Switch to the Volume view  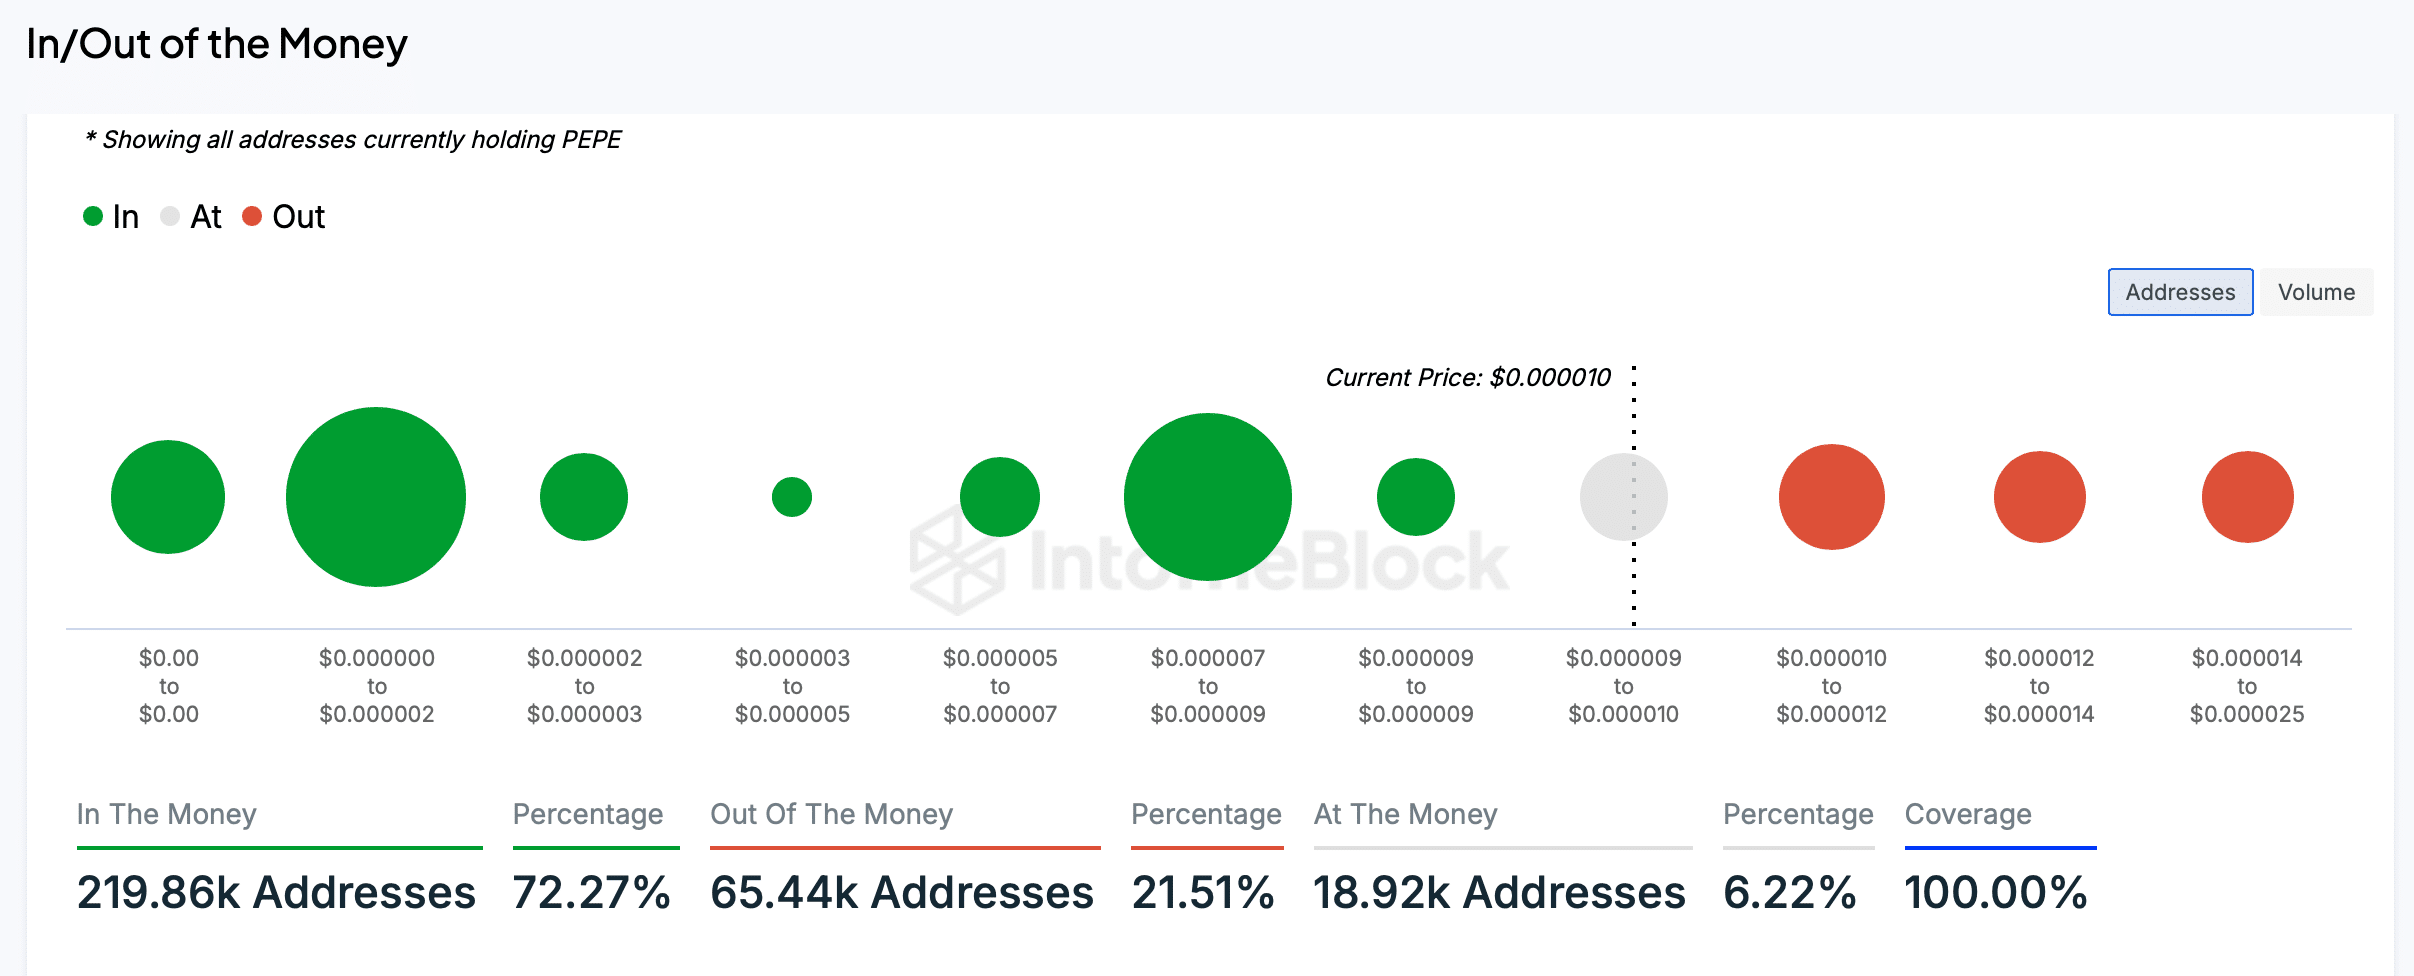click(x=2316, y=292)
